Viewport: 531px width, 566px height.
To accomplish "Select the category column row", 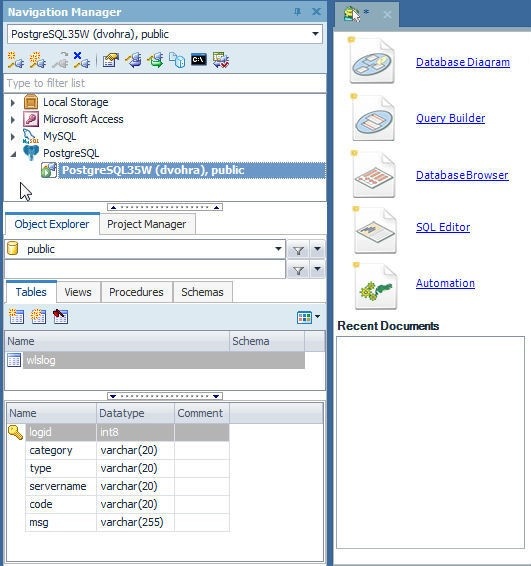I will click(x=127, y=450).
